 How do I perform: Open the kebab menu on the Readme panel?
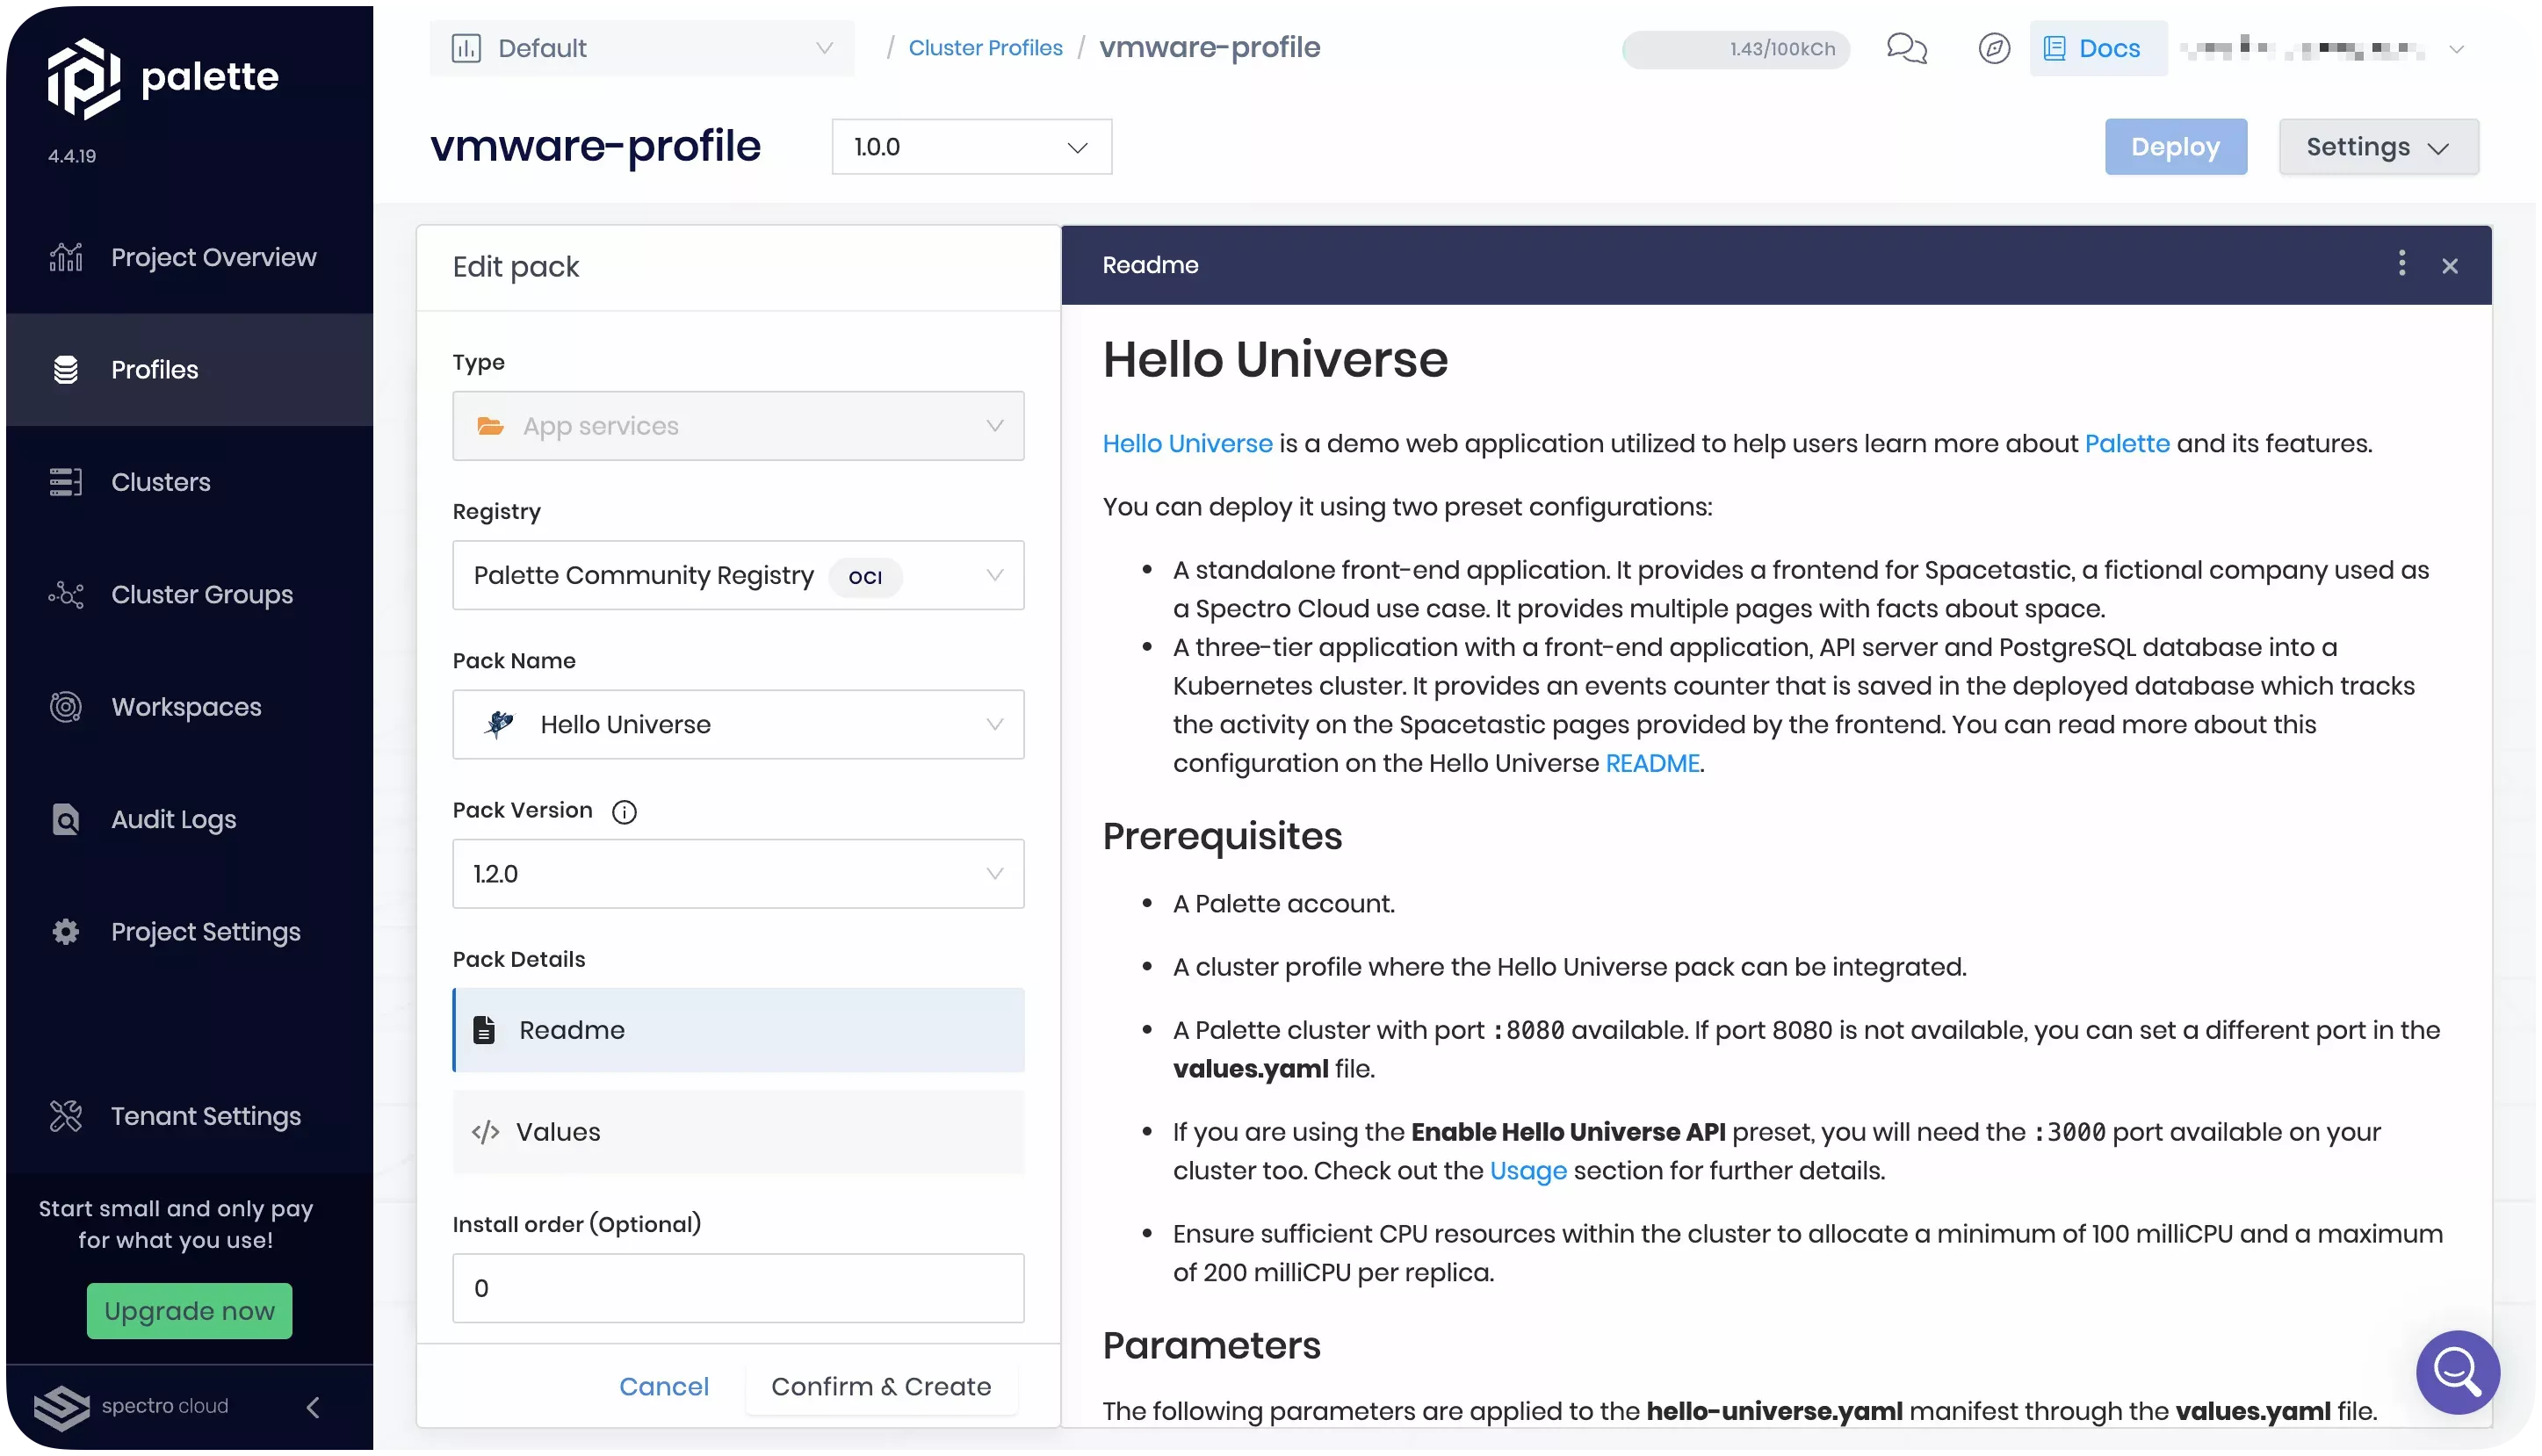tap(2402, 264)
